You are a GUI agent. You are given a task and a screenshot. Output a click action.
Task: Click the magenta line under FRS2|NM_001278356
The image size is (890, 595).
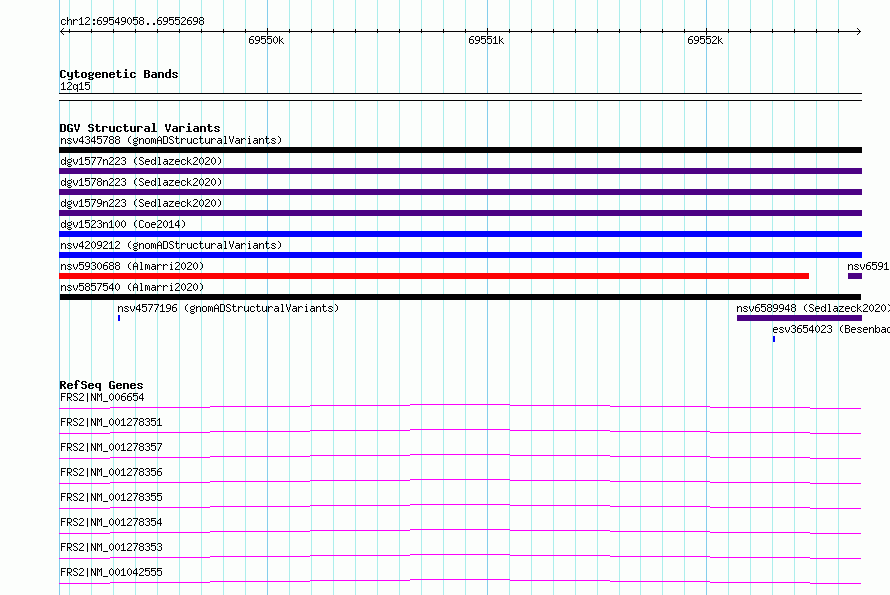click(460, 481)
